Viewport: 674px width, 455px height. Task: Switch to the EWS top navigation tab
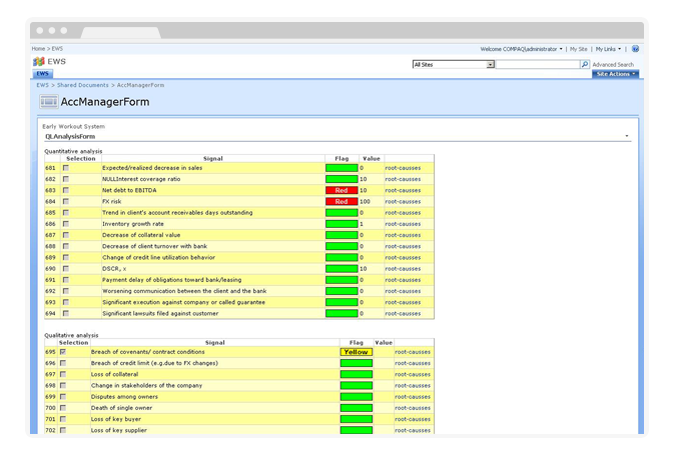click(x=43, y=73)
